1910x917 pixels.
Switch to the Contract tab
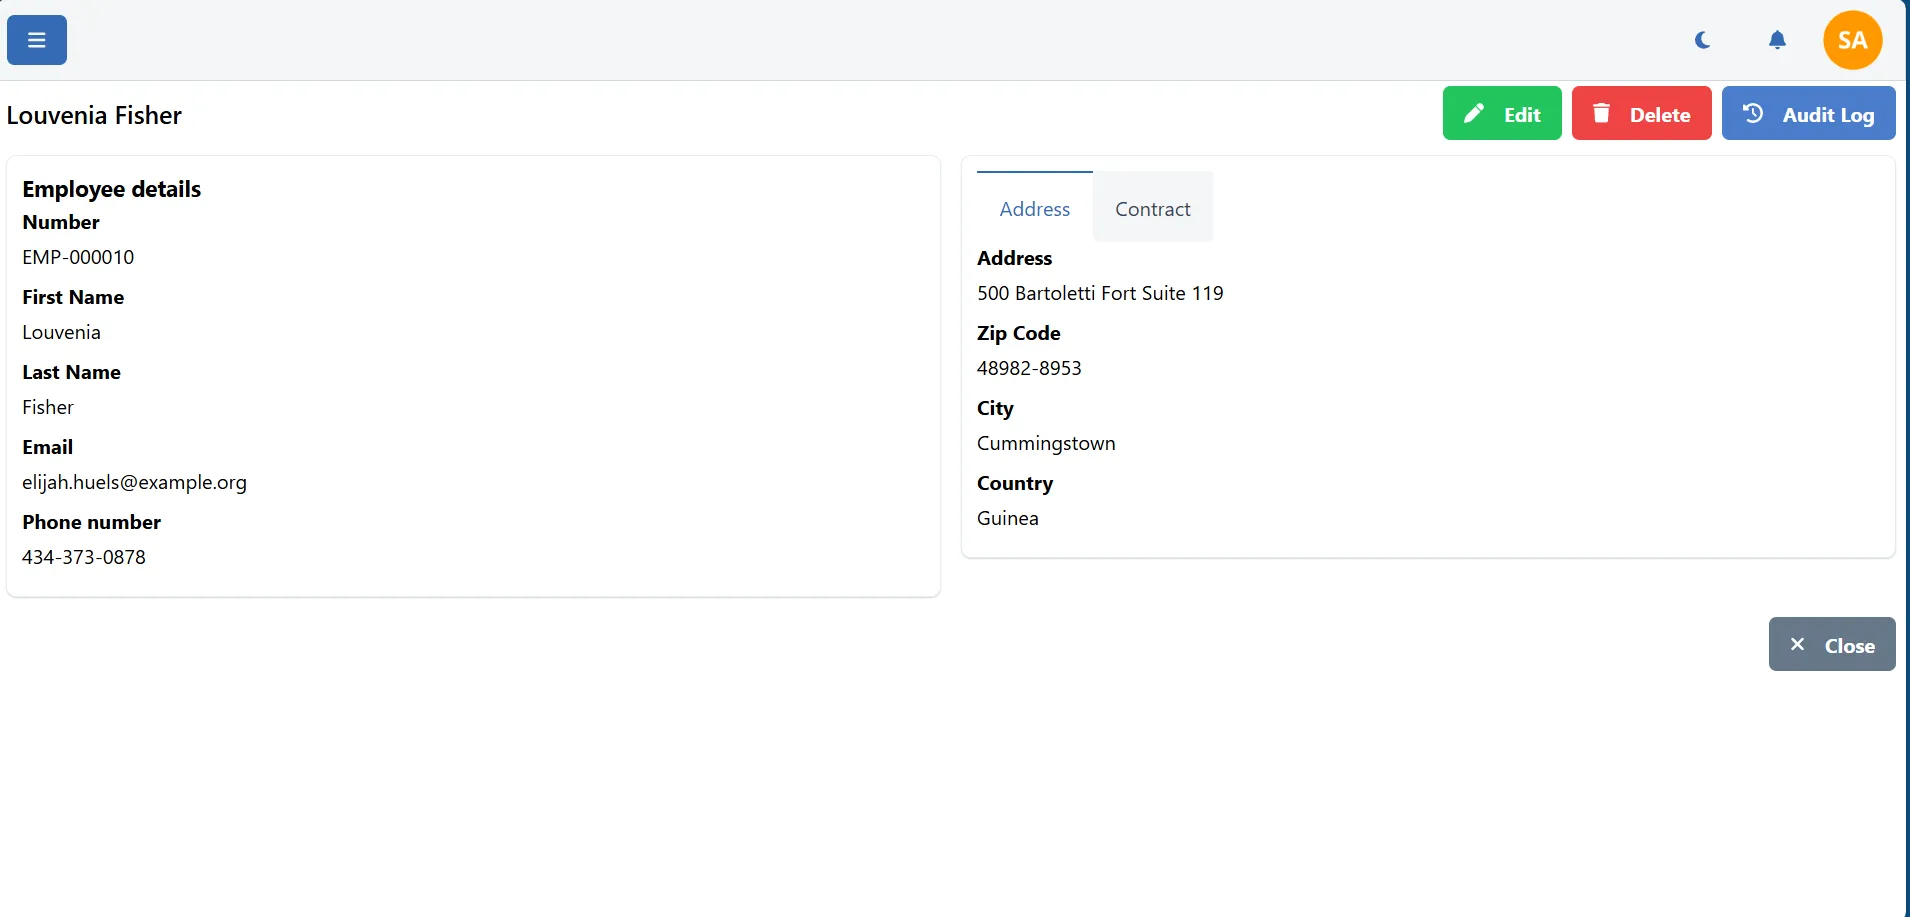point(1152,208)
